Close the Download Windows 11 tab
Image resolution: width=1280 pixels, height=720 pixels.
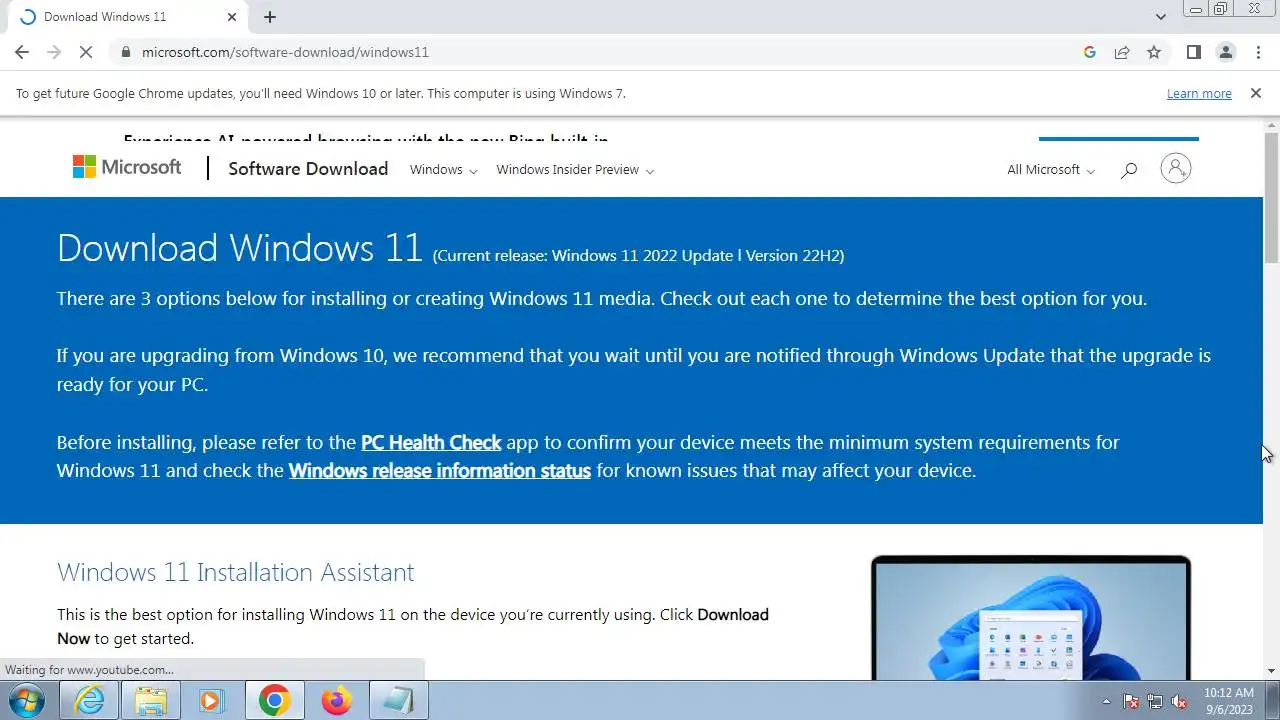232,17
